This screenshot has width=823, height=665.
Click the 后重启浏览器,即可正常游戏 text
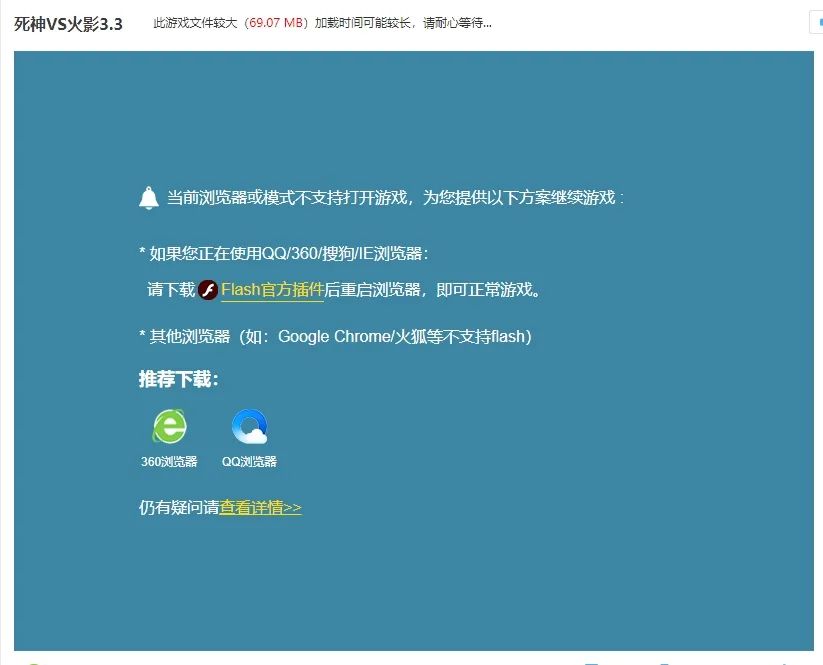pos(433,290)
